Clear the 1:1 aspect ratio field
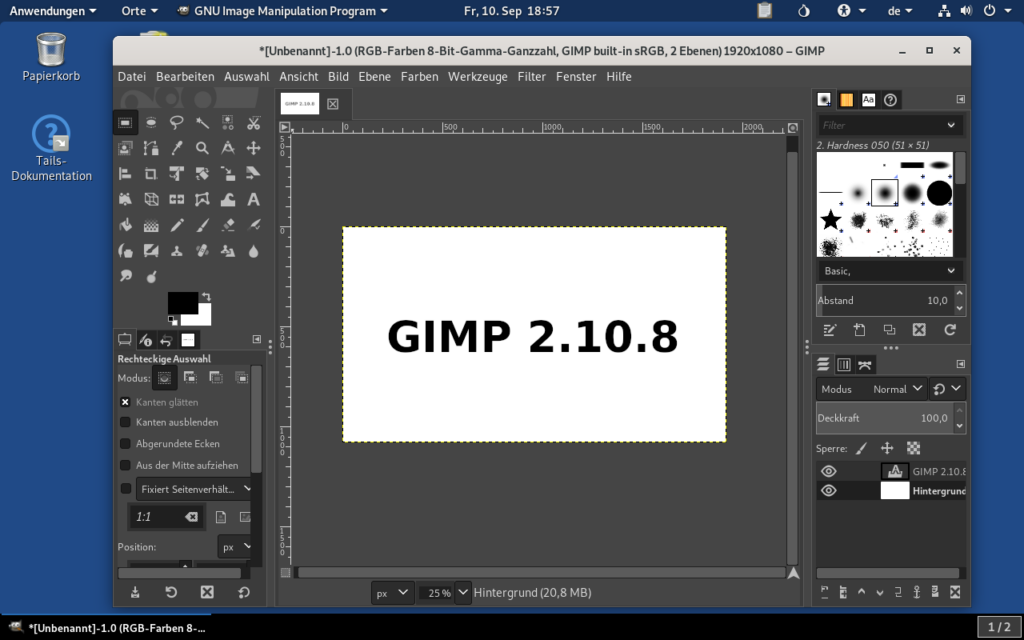This screenshot has width=1024, height=640. pyautogui.click(x=191, y=517)
